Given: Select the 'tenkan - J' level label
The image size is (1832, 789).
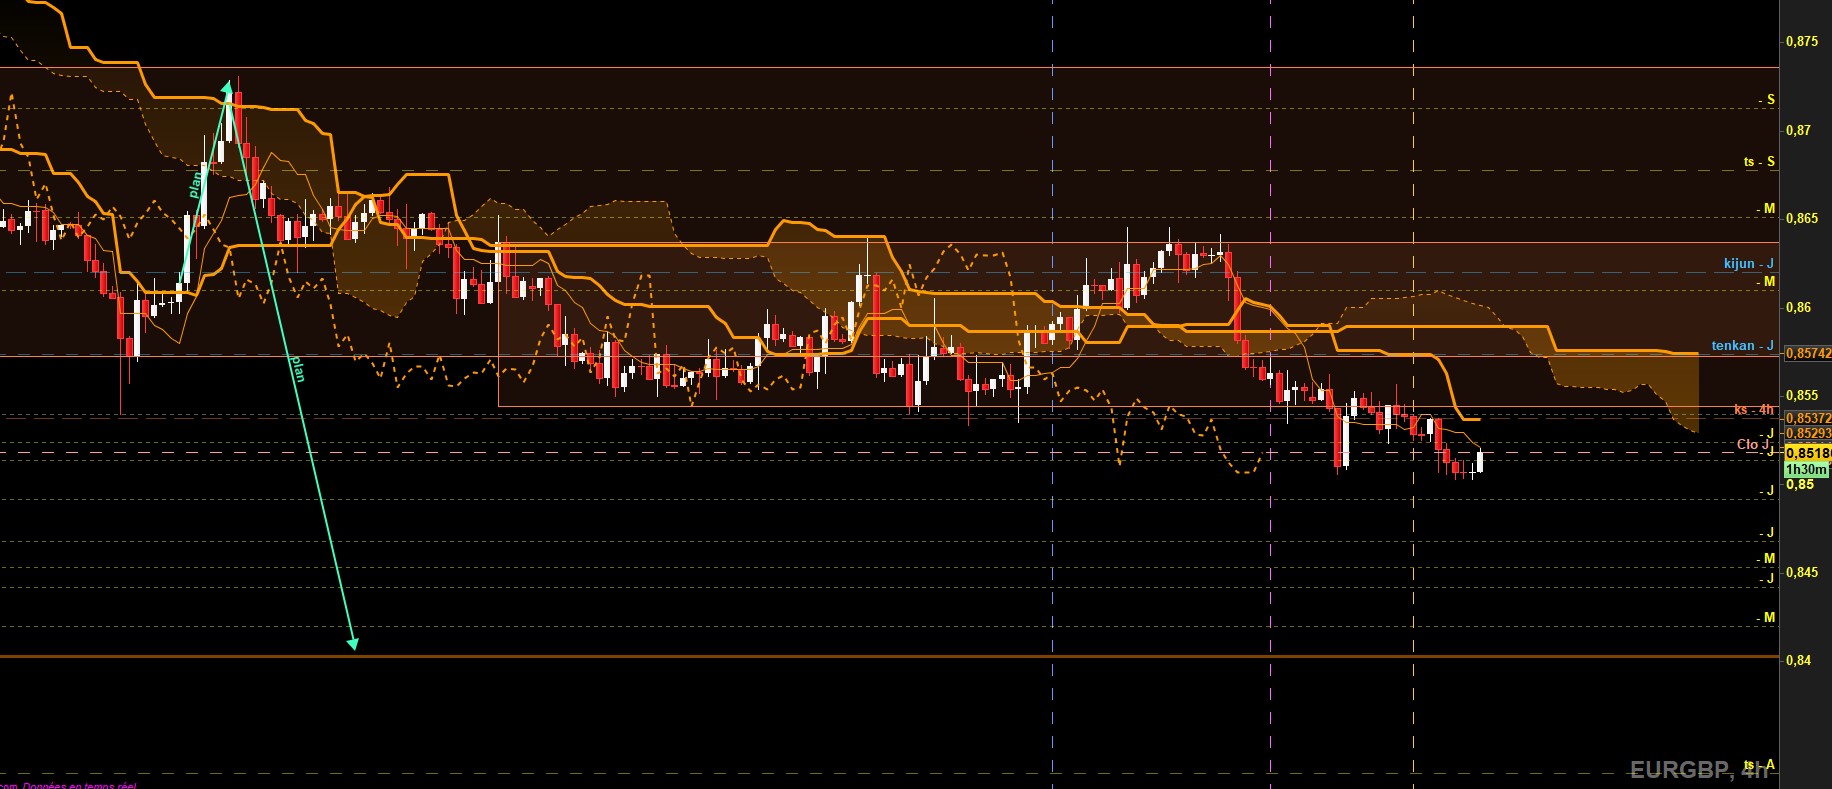Looking at the screenshot, I should 1742,346.
